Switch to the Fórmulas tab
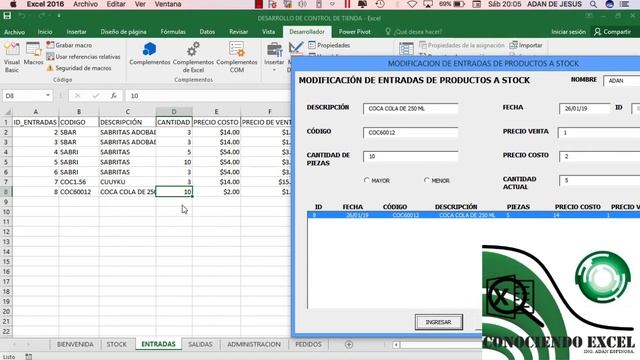 click(x=173, y=32)
